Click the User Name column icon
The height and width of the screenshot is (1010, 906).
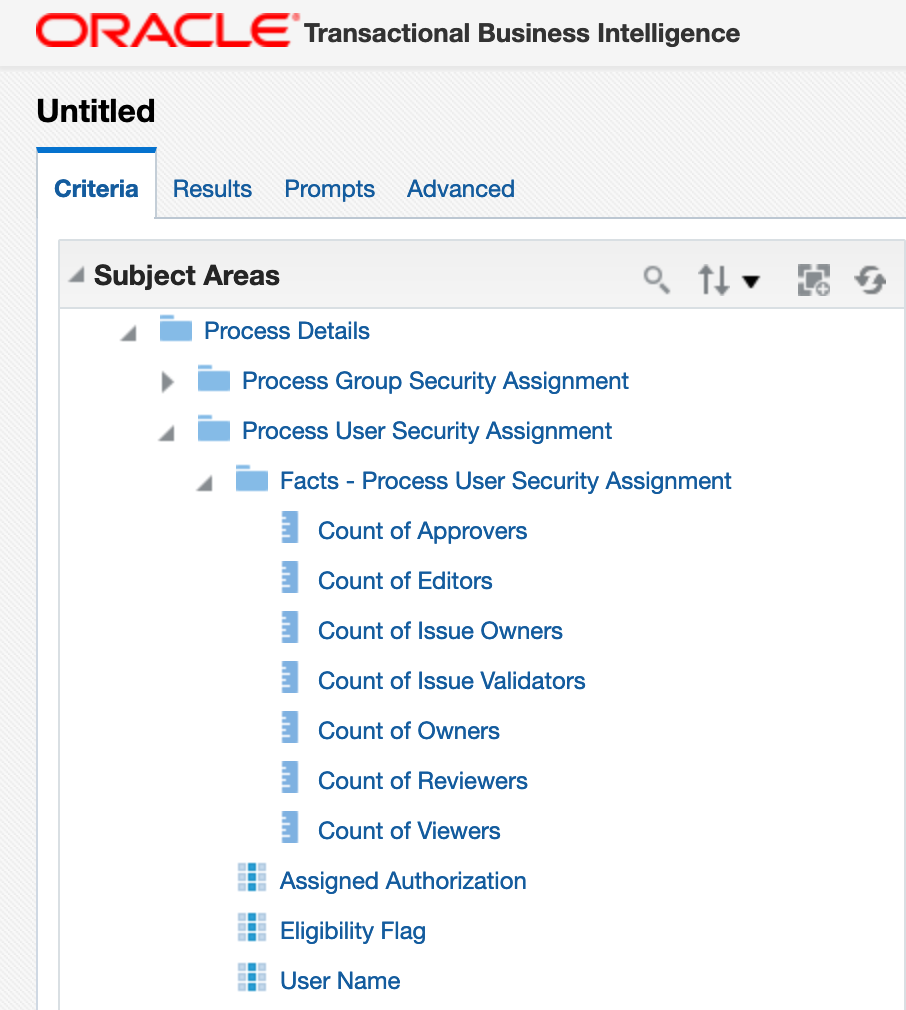252,978
